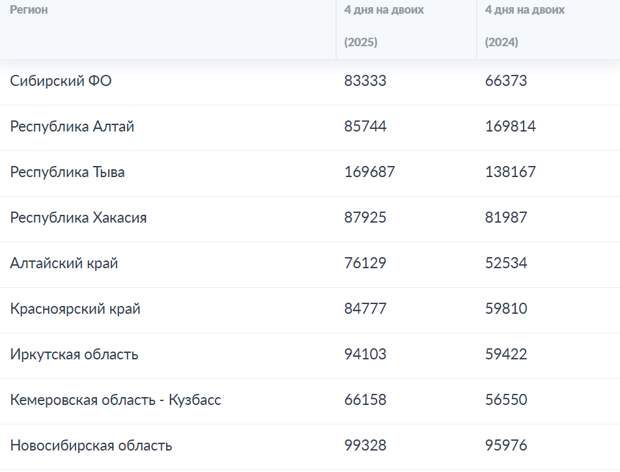Click the value 83333 for Сибирский ФО
This screenshot has width=620, height=472.
coord(365,81)
